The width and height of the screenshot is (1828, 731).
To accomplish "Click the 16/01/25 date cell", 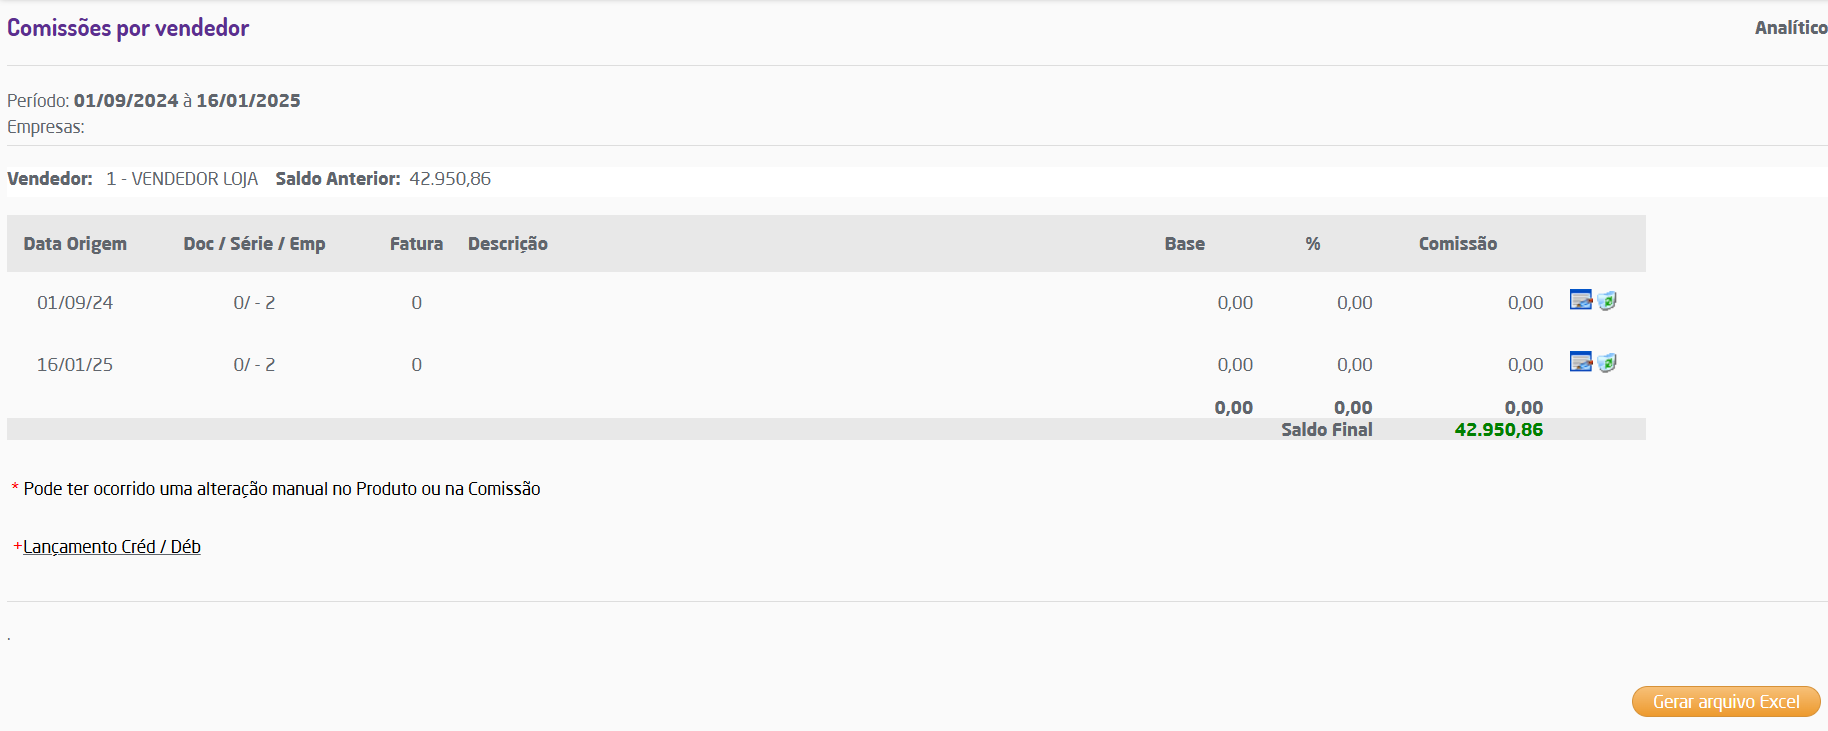I will tap(75, 365).
